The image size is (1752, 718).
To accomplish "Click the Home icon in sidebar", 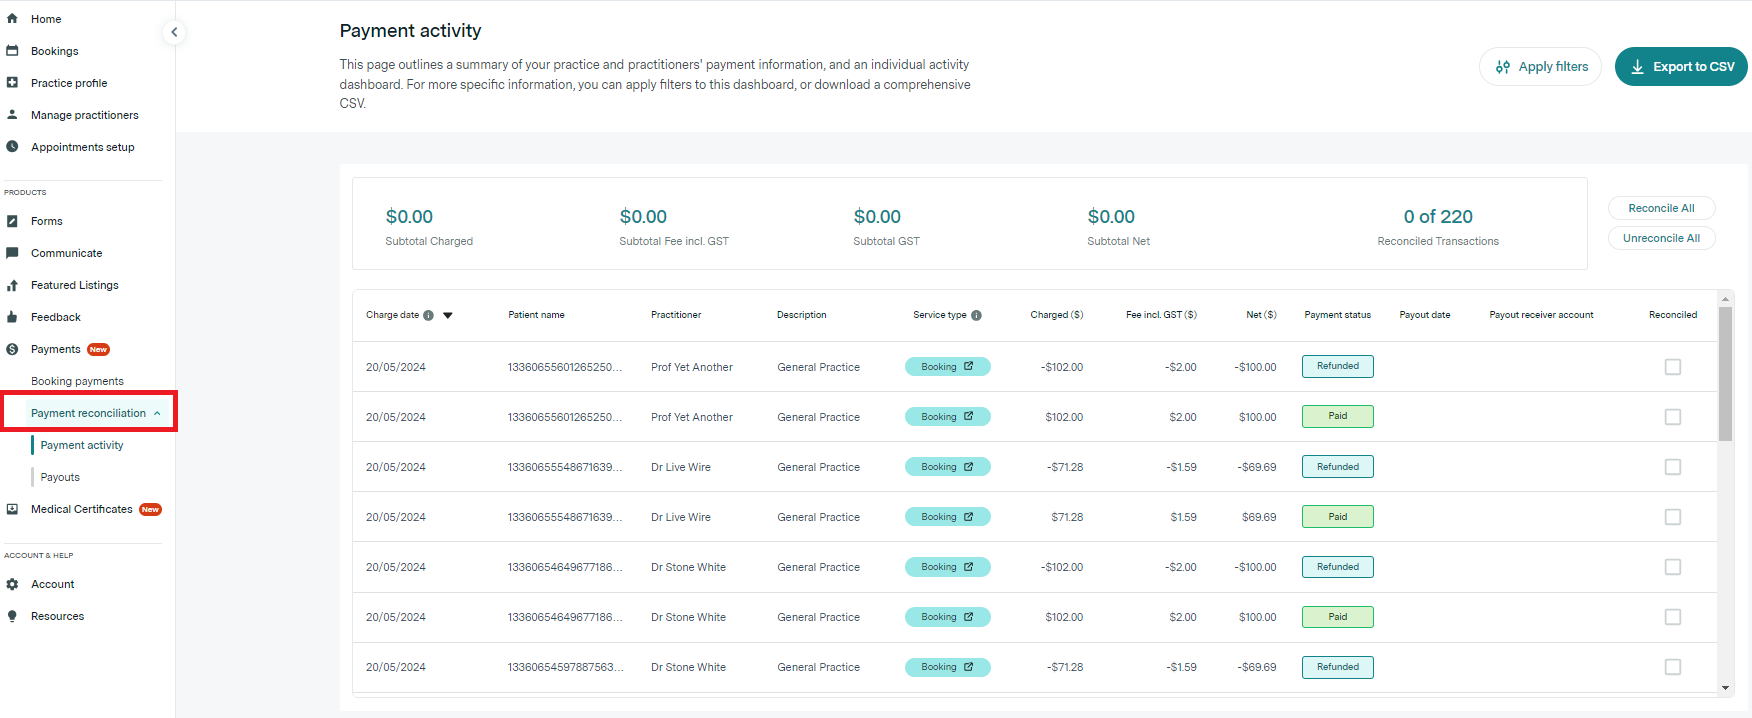I will pyautogui.click(x=12, y=18).
